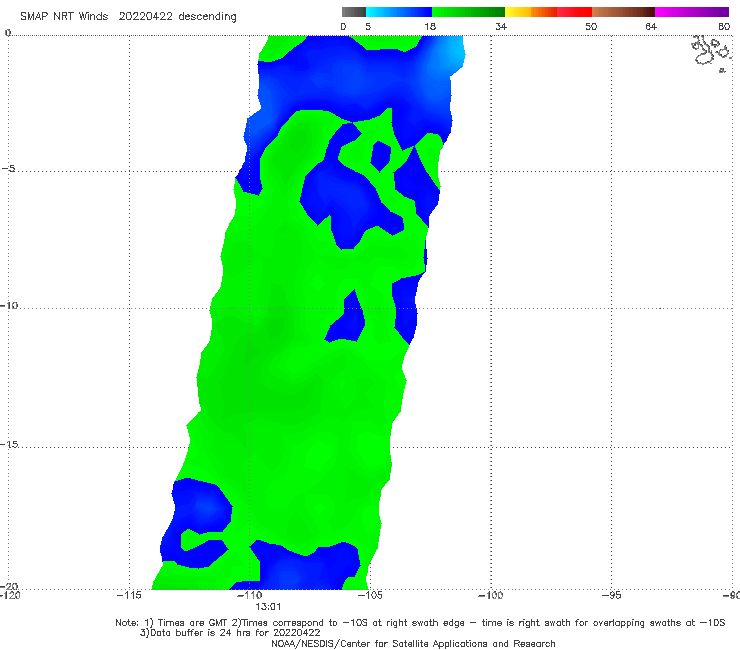This screenshot has width=740, height=650.
Task: Click the Galapagos islands outline
Action: click(712, 53)
